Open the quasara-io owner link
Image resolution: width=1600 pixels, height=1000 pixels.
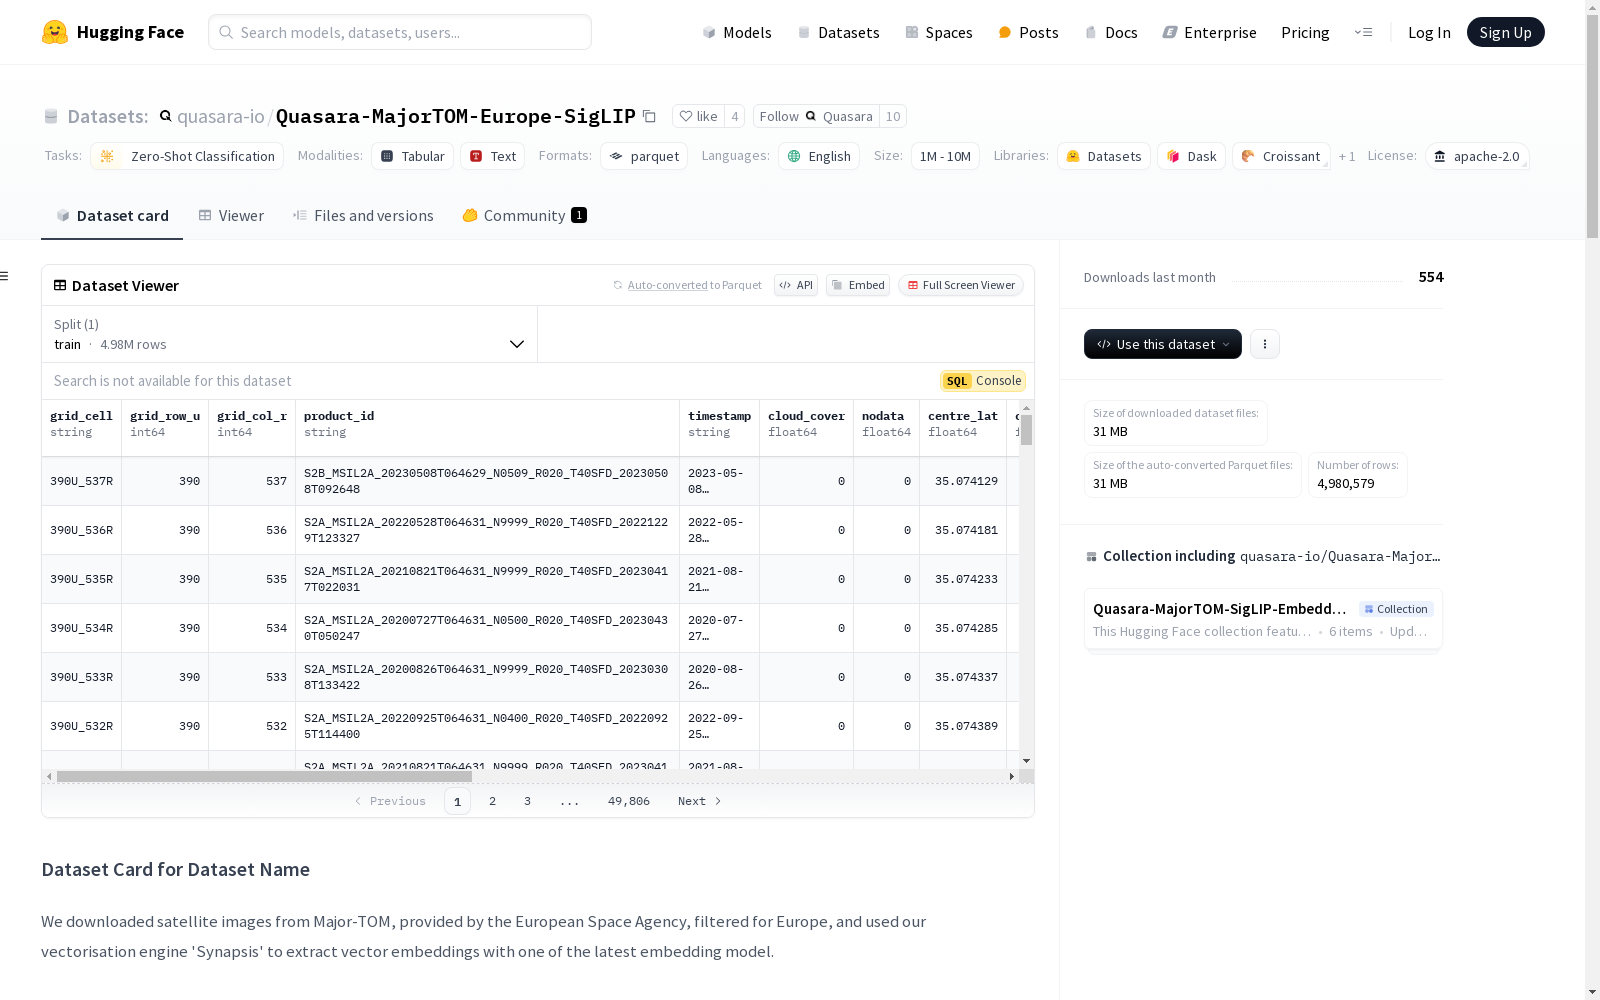coord(221,116)
